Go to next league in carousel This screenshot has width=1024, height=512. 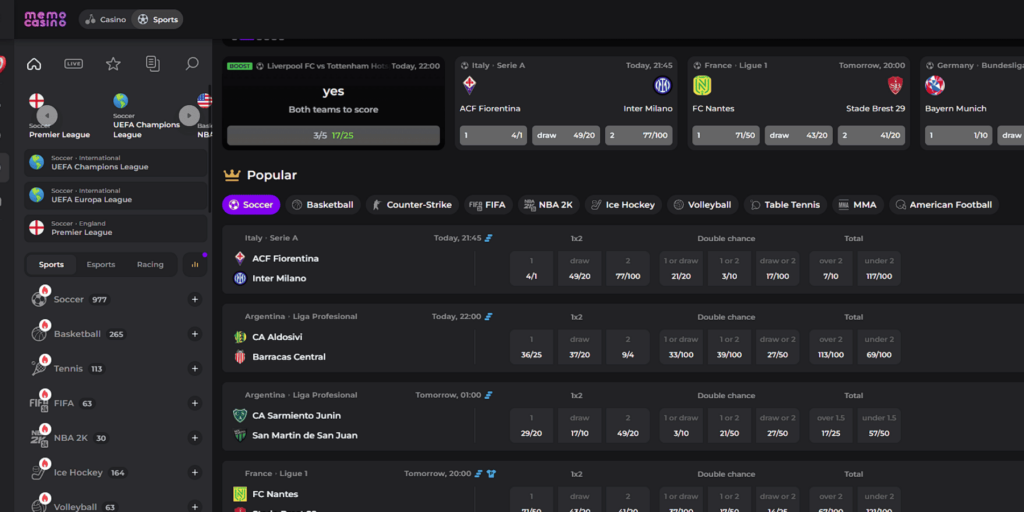click(x=189, y=116)
